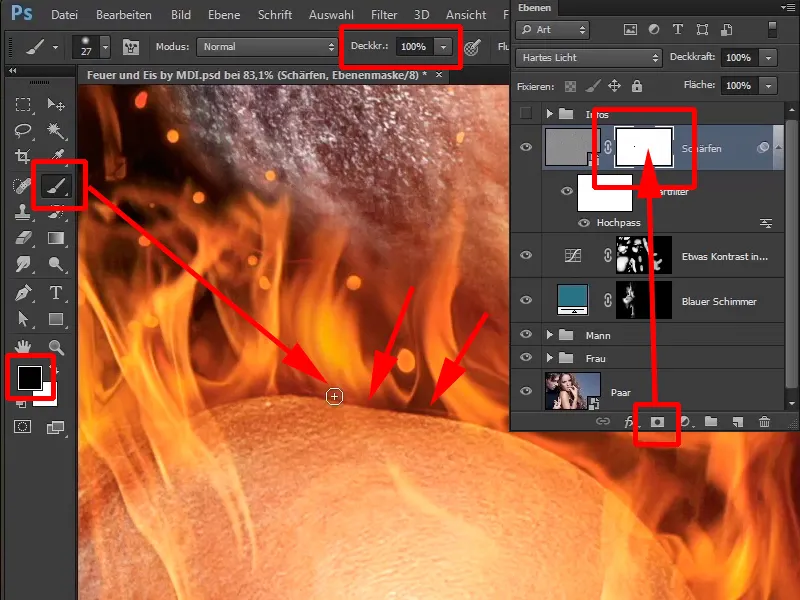The width and height of the screenshot is (800, 600).
Task: Create new adjustment layer icon
Action: (686, 422)
